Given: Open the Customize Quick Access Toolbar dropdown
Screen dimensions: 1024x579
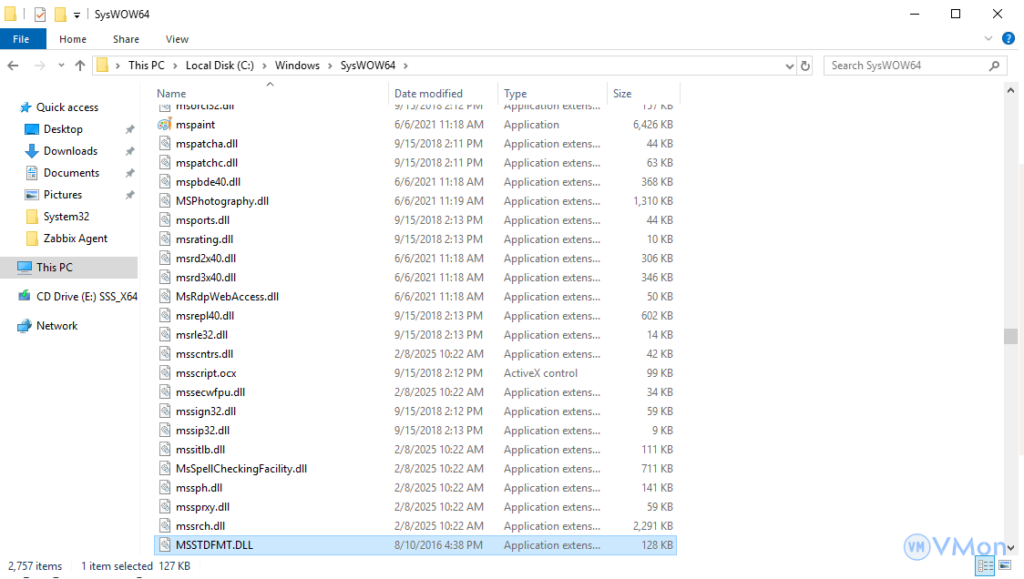Looking at the screenshot, I should (77, 15).
